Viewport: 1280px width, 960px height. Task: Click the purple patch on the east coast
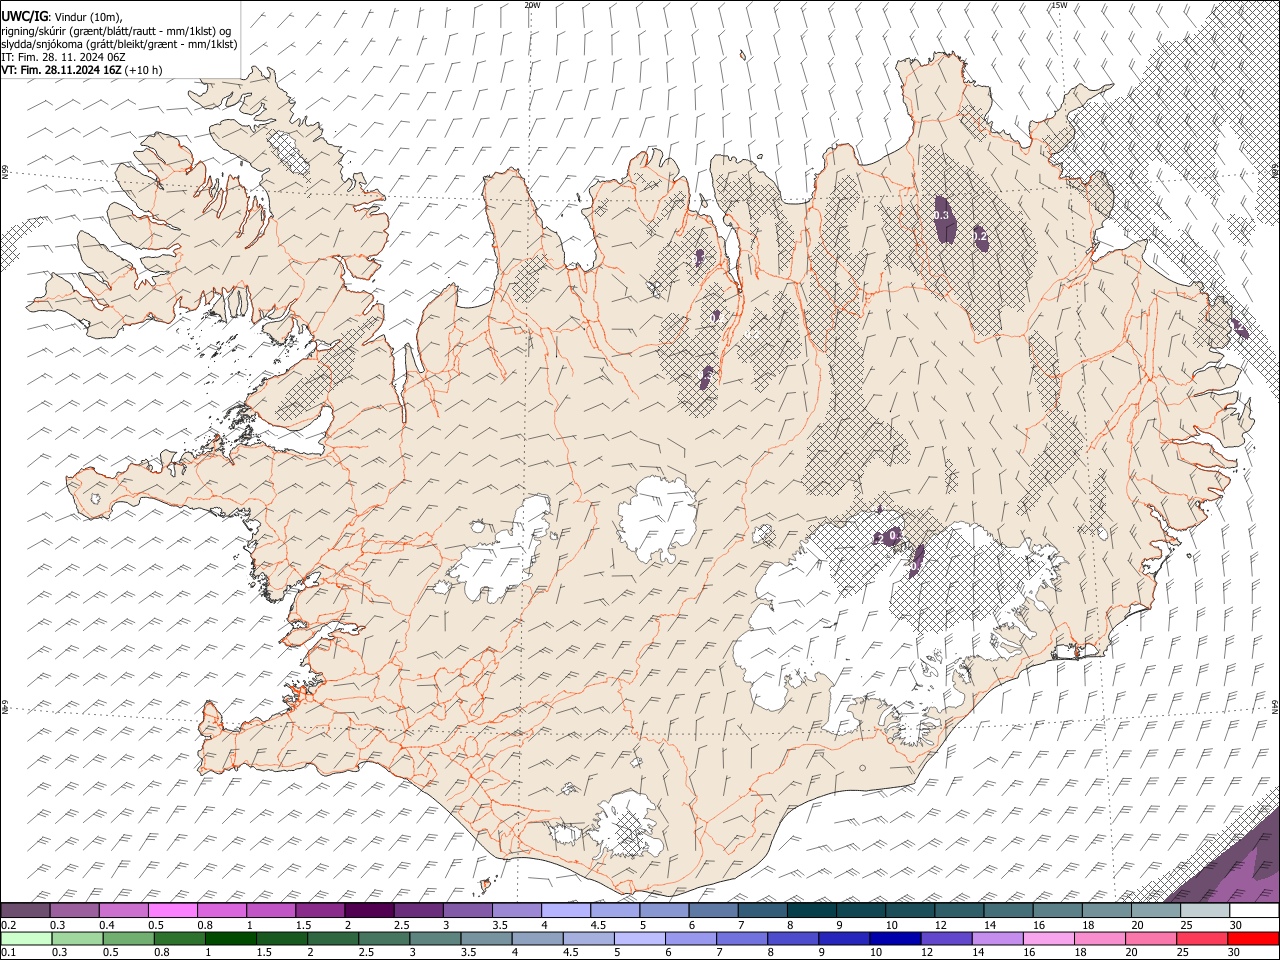(1239, 326)
